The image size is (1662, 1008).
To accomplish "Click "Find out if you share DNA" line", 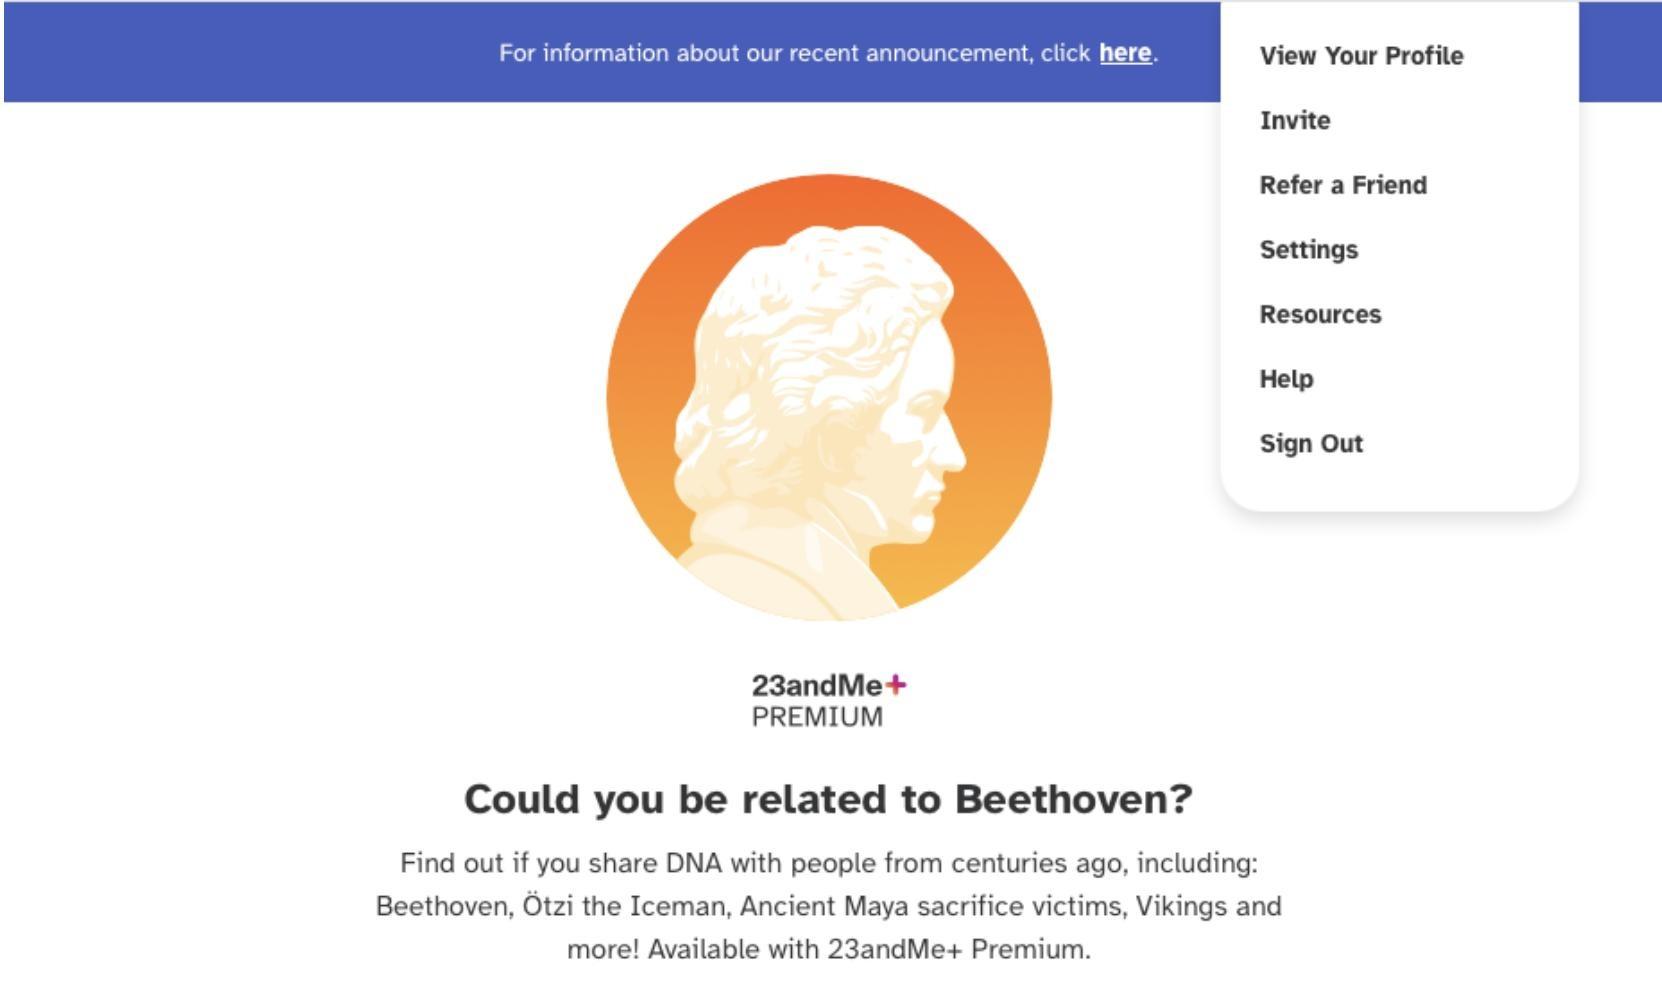I will coord(829,863).
